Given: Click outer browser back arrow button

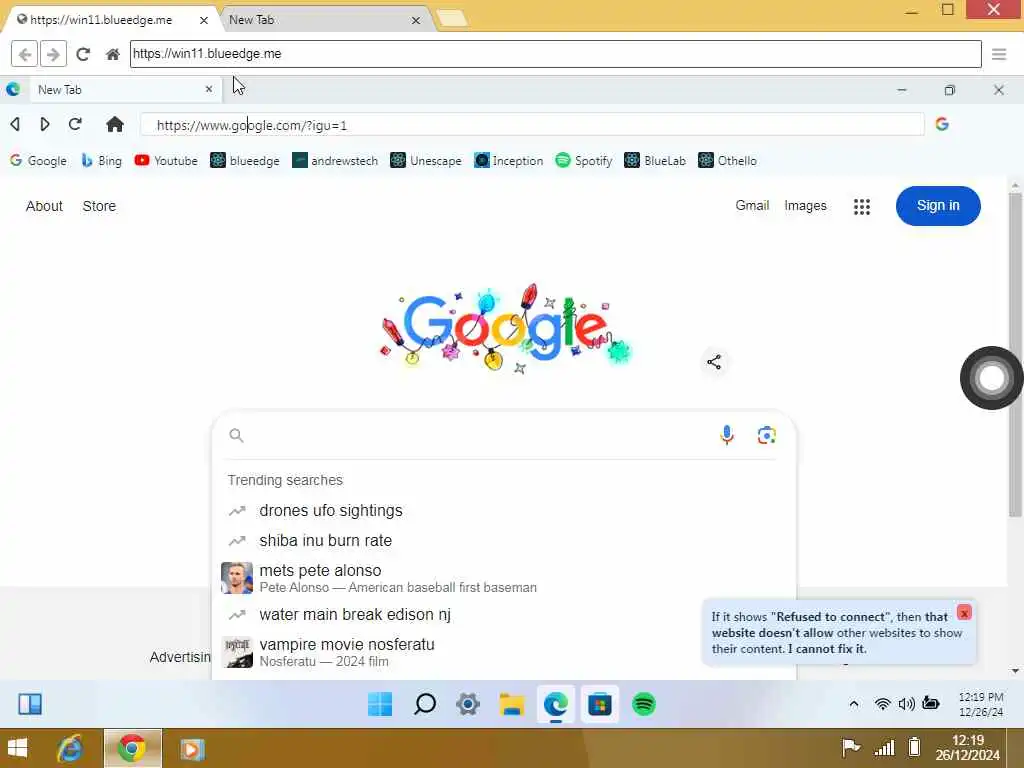Looking at the screenshot, I should 25,54.
